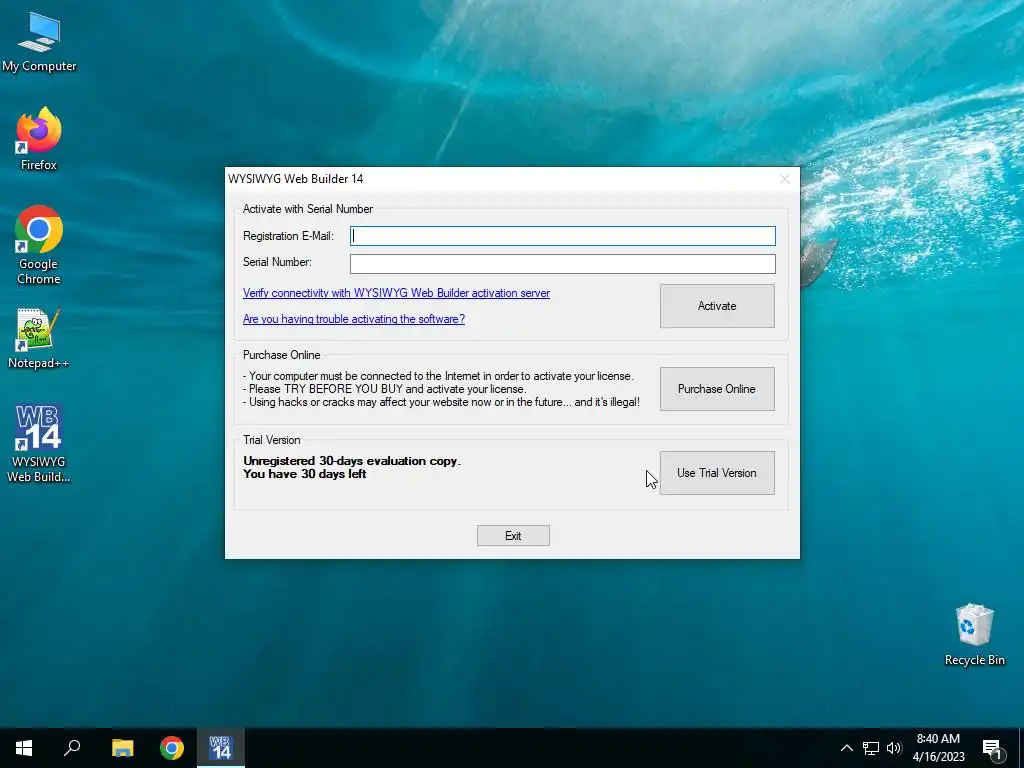Open Google Chrome desktop shortcut
Screen dimensions: 1024x768
coord(39,245)
